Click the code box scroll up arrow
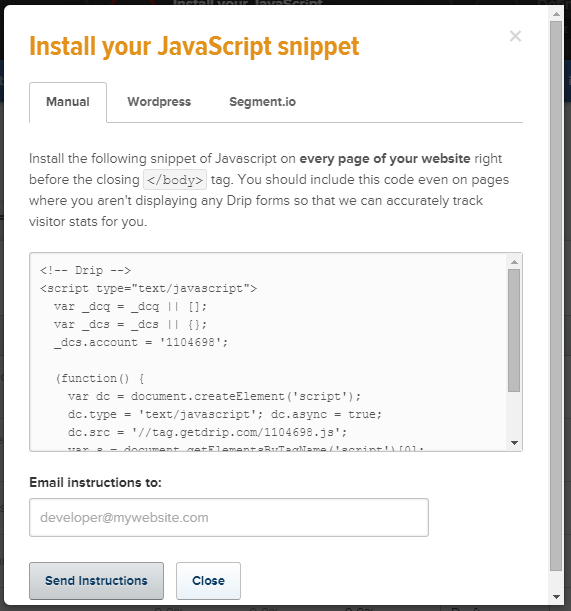 tap(514, 262)
